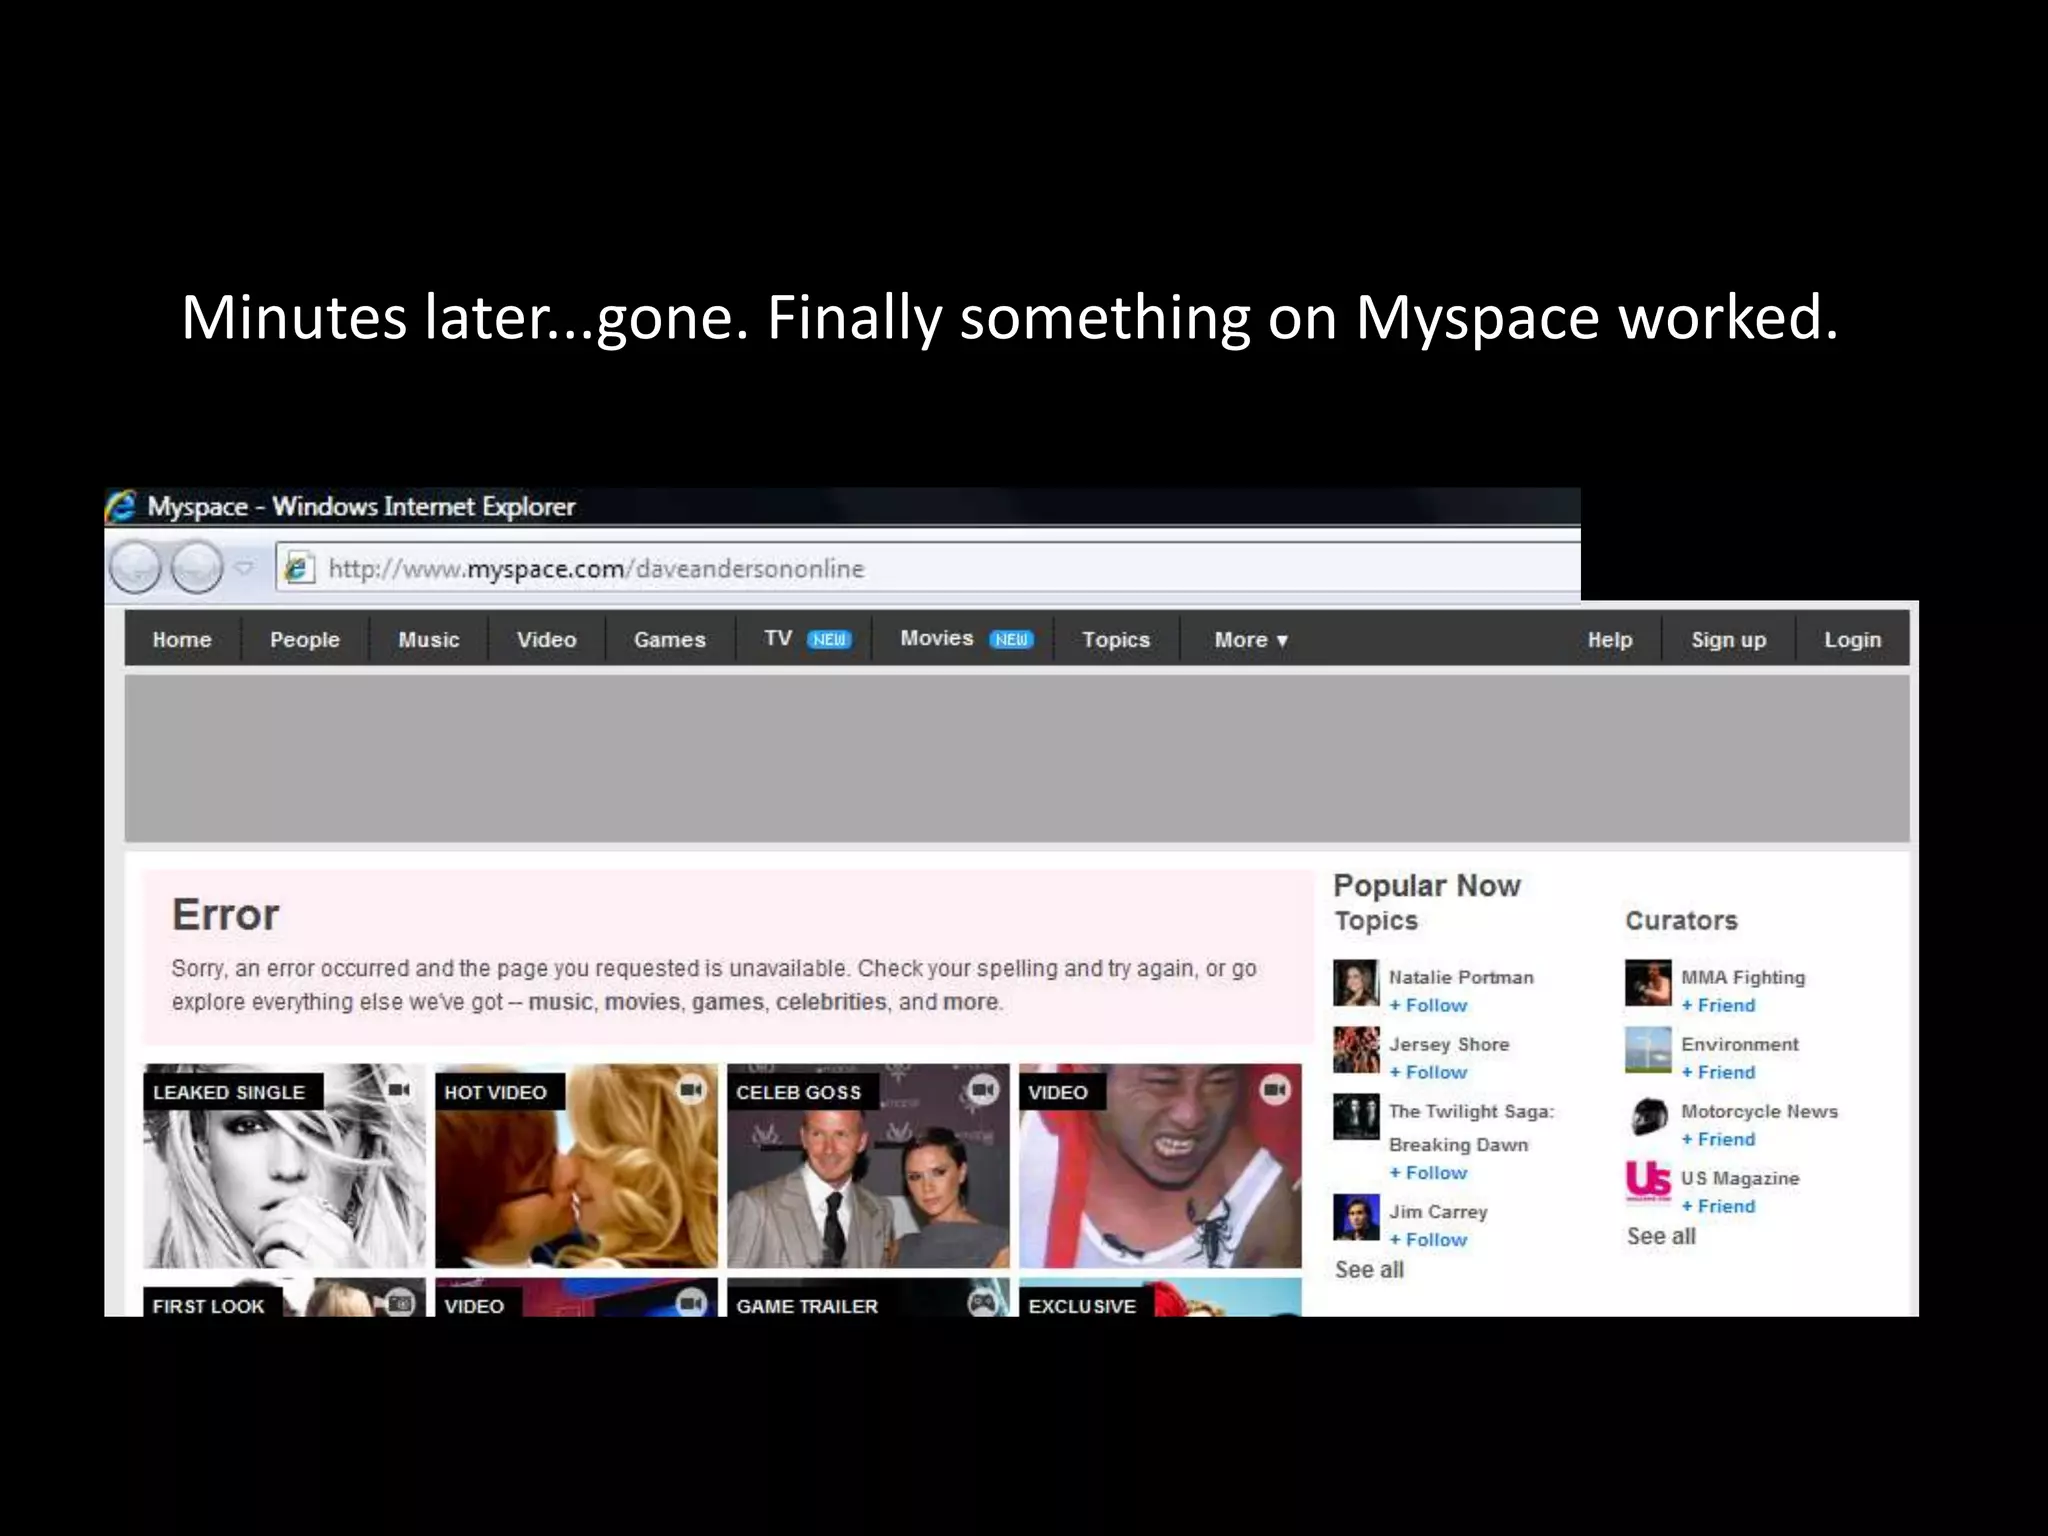
Task: Add Motorcycle News as Friend
Action: pyautogui.click(x=1718, y=1139)
